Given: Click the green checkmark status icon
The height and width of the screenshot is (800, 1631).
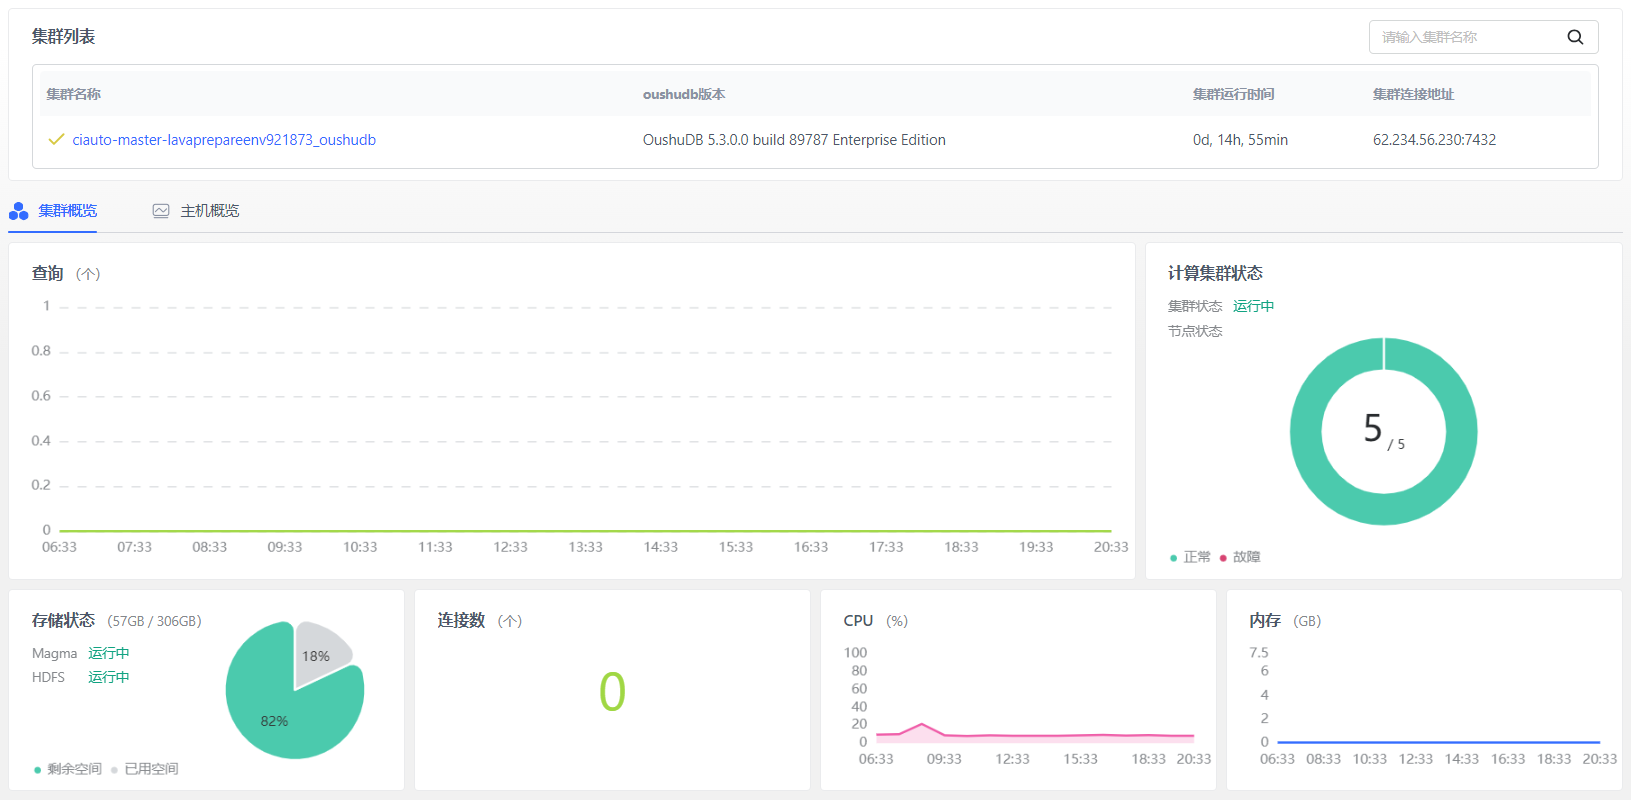Looking at the screenshot, I should (x=56, y=139).
